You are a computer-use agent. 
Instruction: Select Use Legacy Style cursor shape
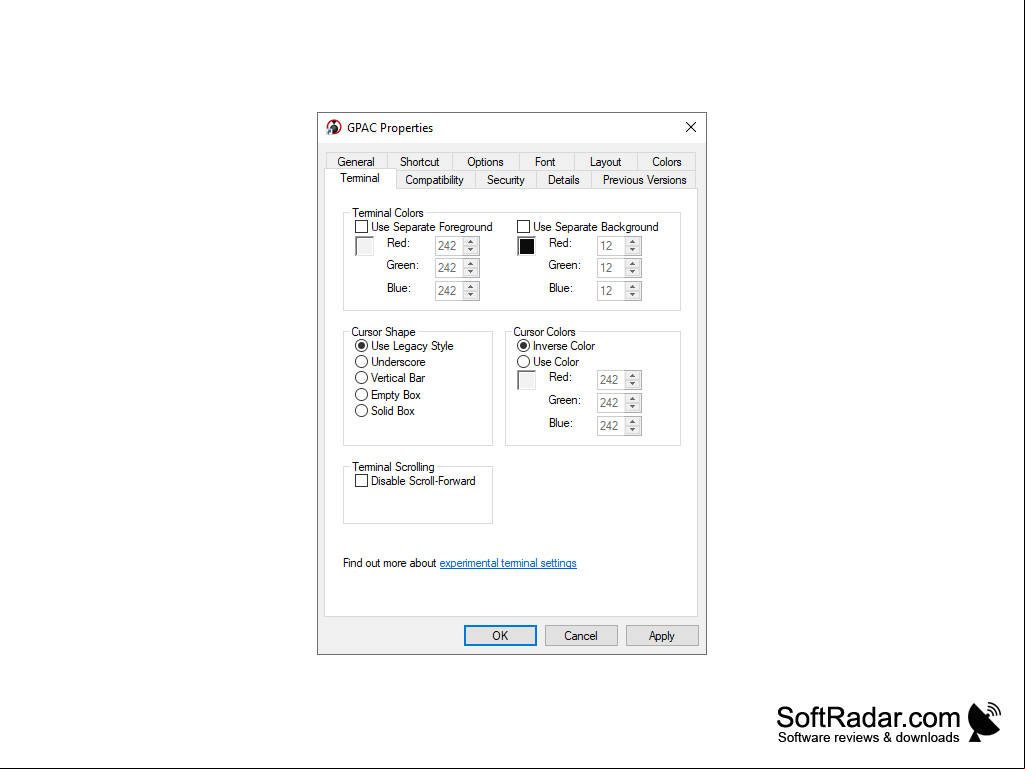coord(361,345)
